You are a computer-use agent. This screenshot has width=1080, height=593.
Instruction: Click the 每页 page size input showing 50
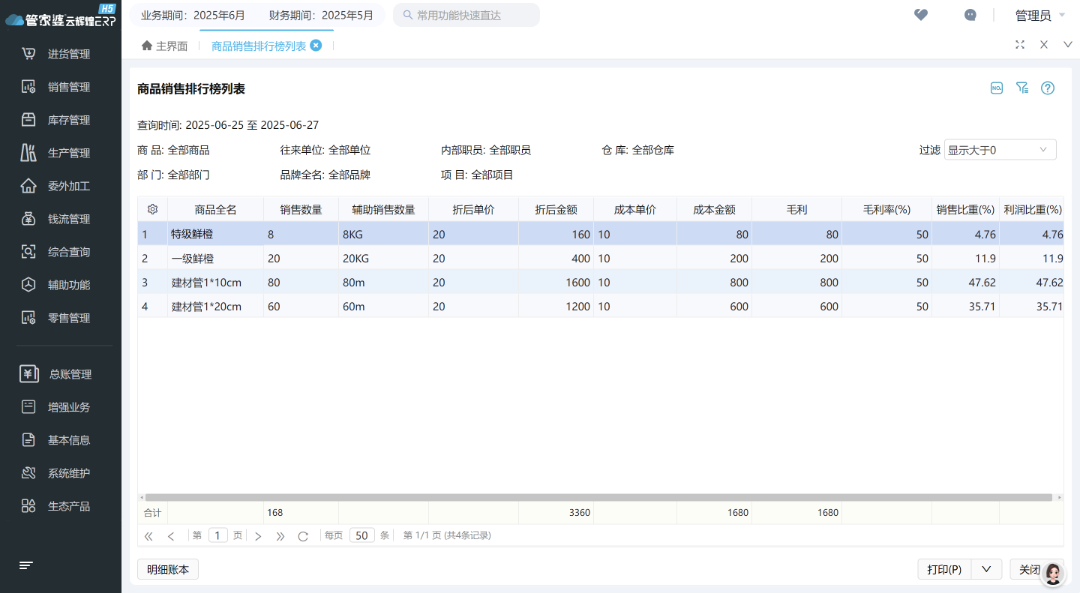361,535
